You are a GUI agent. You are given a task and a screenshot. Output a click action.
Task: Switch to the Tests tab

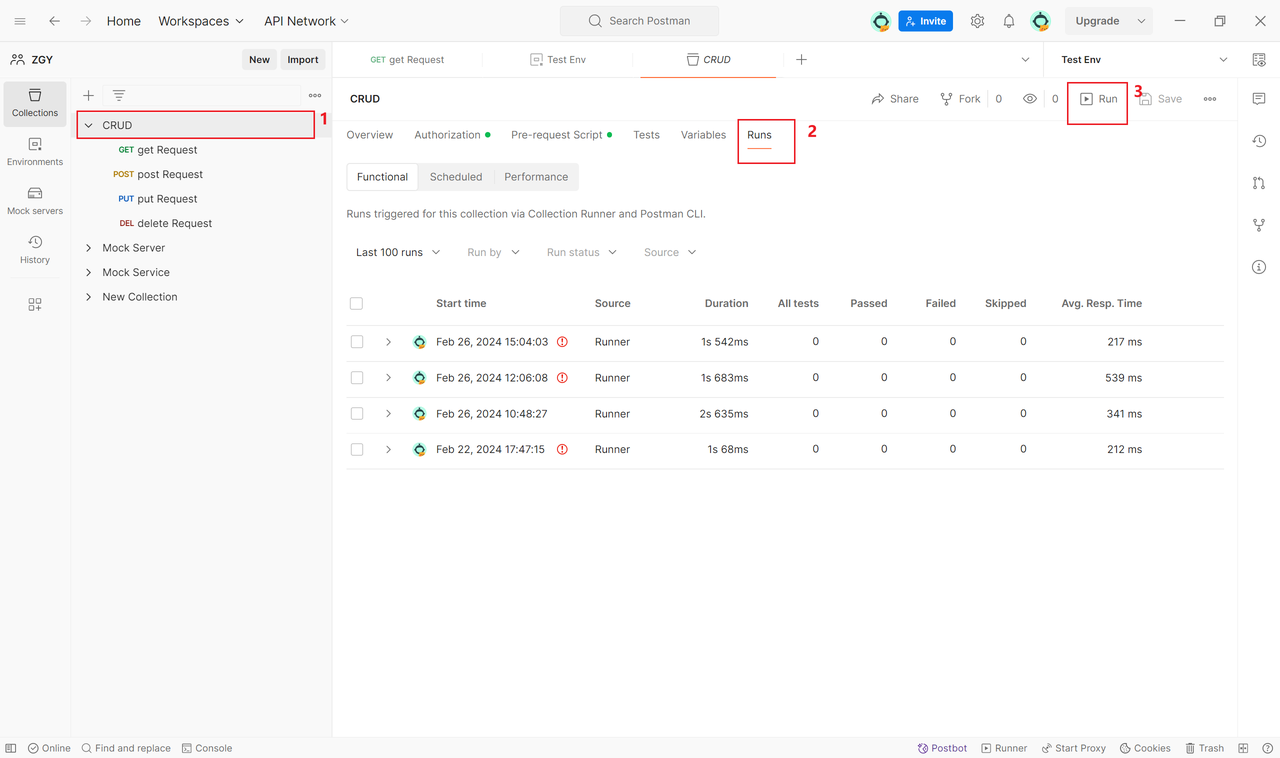coord(646,135)
